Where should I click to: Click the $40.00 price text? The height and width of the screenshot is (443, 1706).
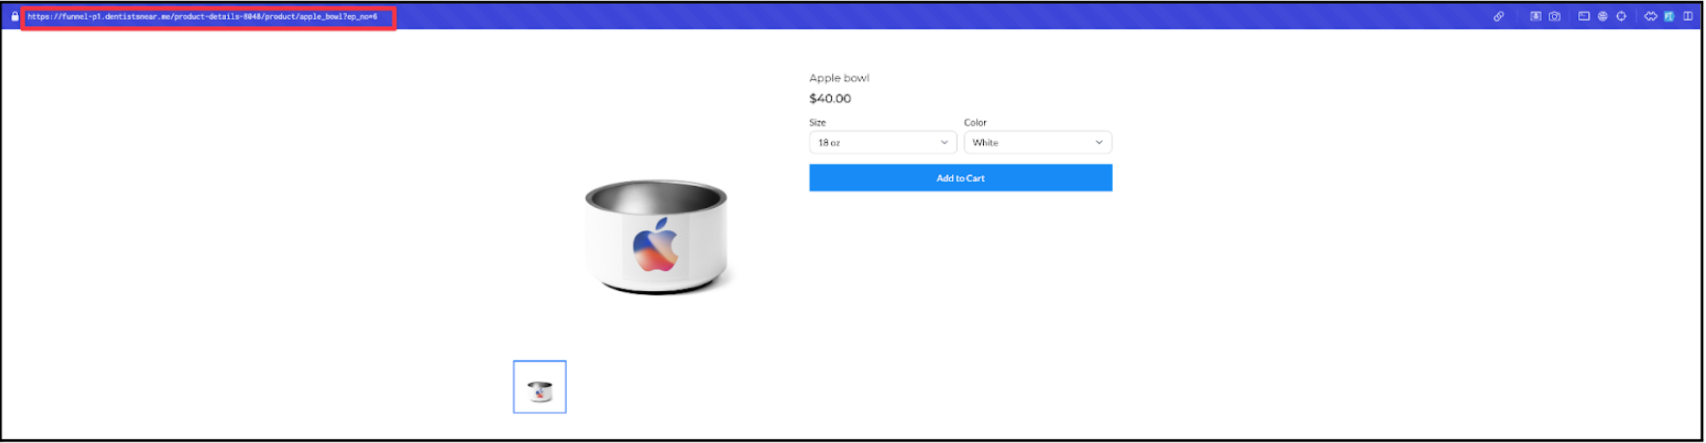click(x=830, y=99)
